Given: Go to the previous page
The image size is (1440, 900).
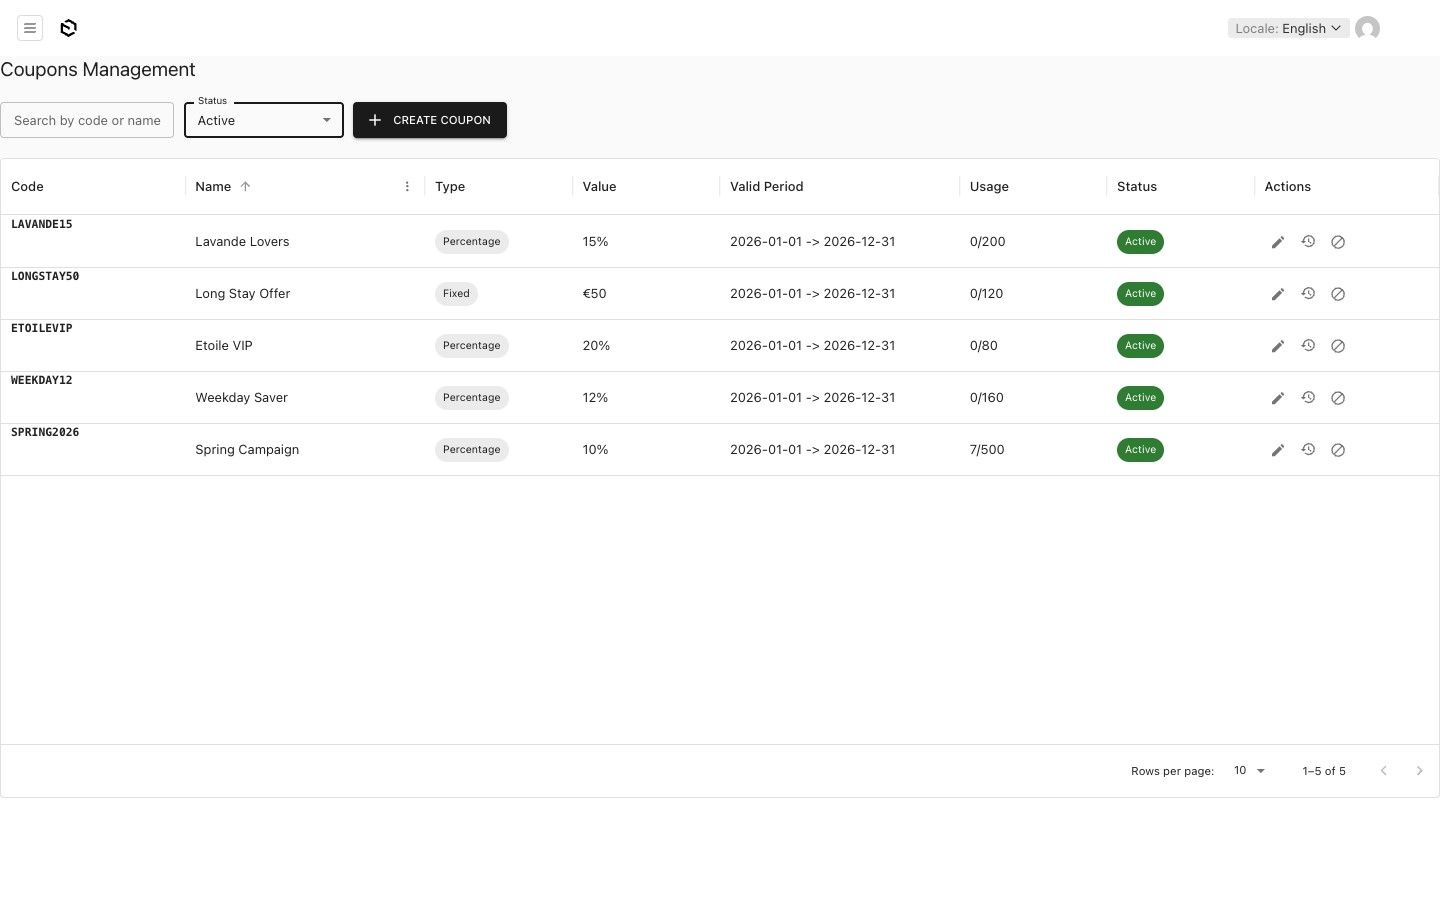Looking at the screenshot, I should [x=1383, y=771].
